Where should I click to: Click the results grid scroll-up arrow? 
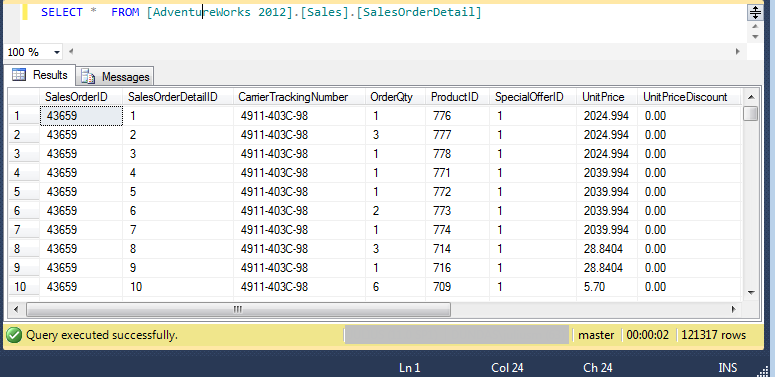click(751, 97)
